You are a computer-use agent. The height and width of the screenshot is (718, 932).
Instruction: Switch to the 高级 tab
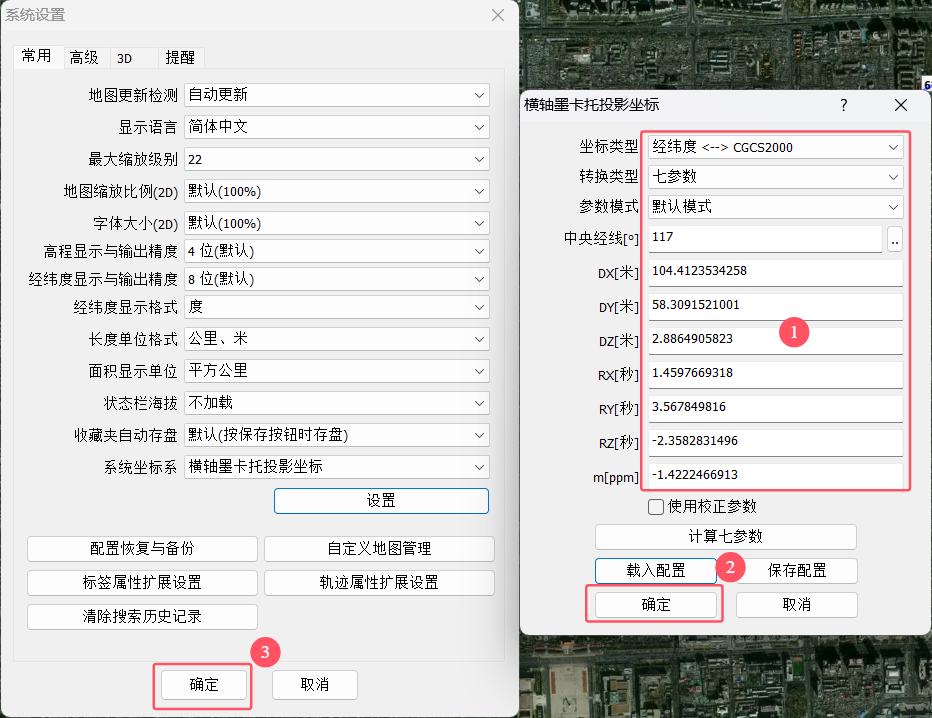click(84, 58)
